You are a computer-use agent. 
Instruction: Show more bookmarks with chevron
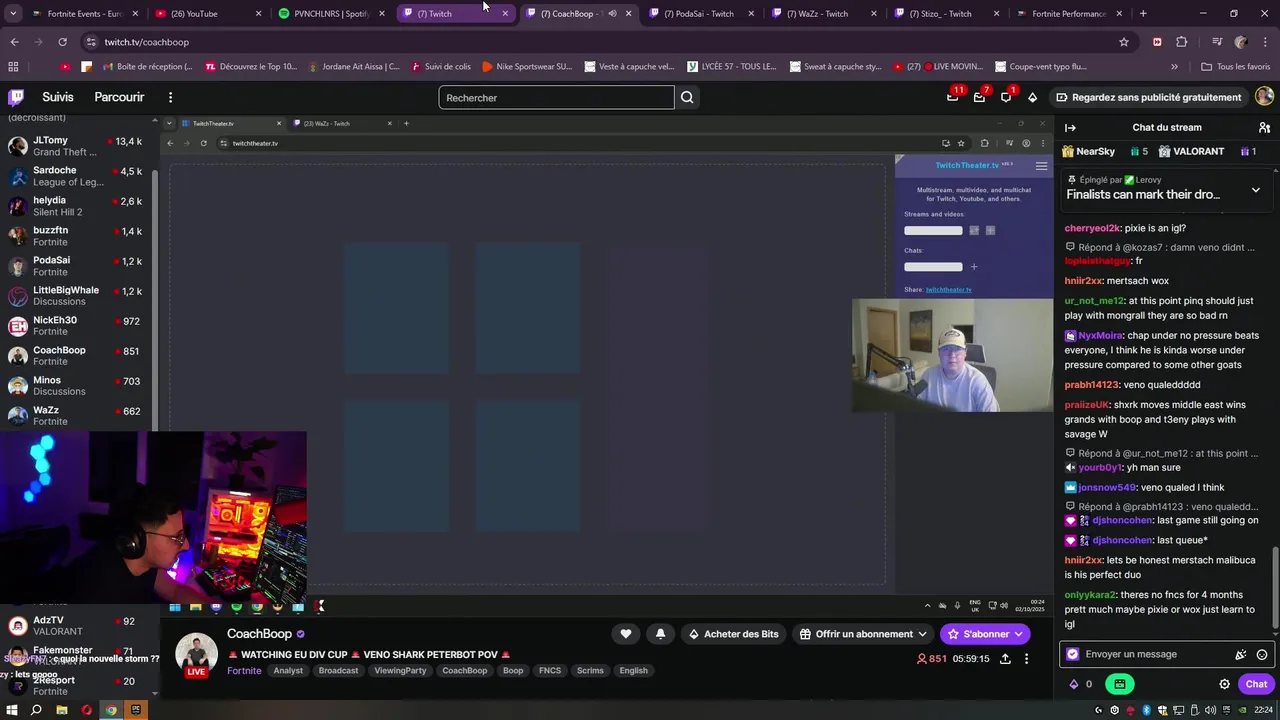click(x=1174, y=67)
